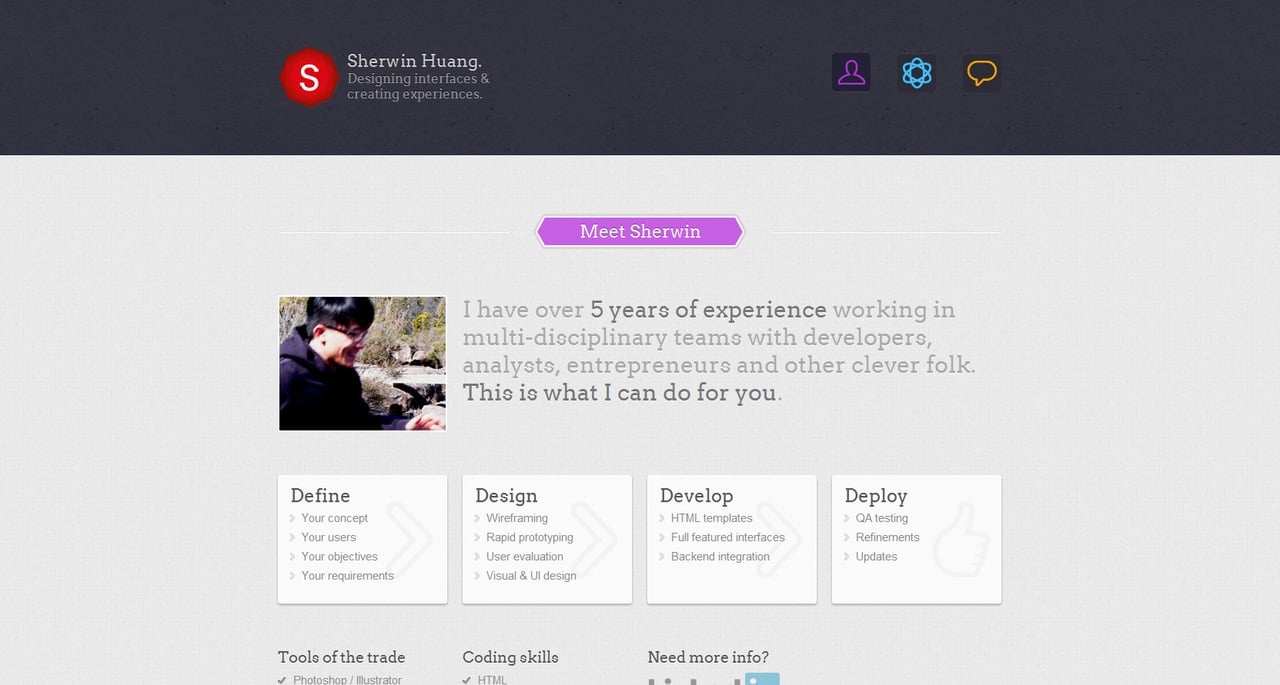Open the profile person icon in top navigation
The width and height of the screenshot is (1280, 685).
pyautogui.click(x=851, y=71)
